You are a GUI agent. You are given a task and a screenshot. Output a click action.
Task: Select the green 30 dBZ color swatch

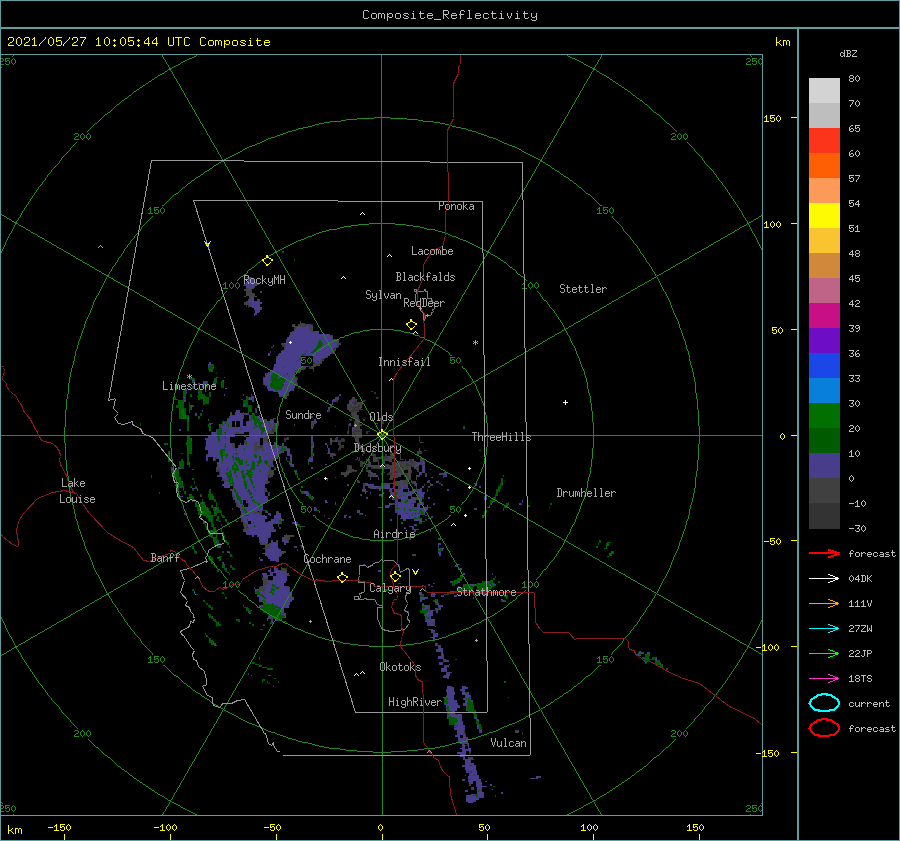click(824, 415)
